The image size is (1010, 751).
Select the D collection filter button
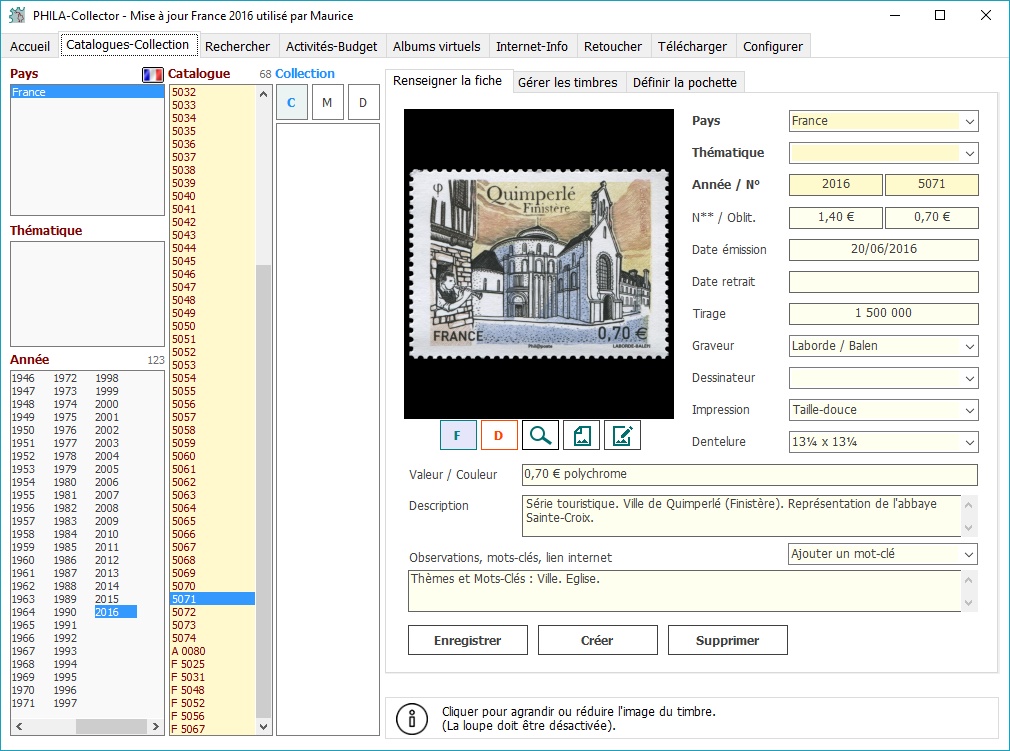(x=363, y=103)
